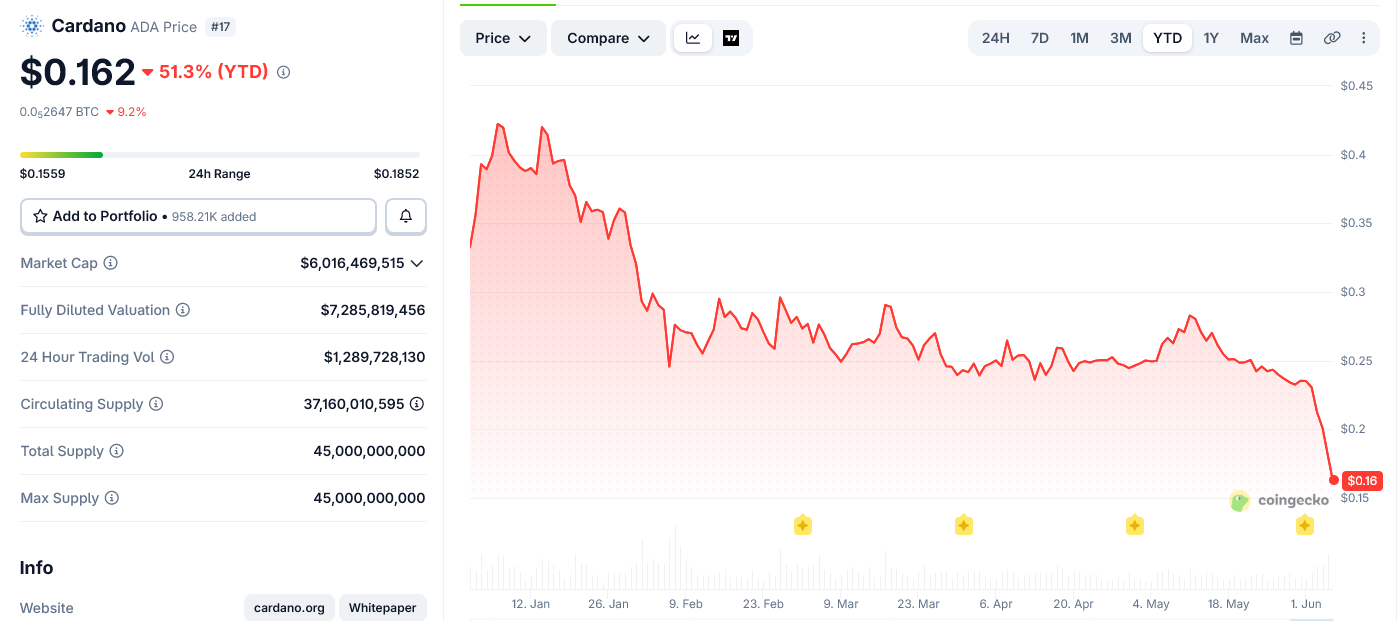Switch to line chart view icon
This screenshot has width=1400, height=621.
click(693, 38)
